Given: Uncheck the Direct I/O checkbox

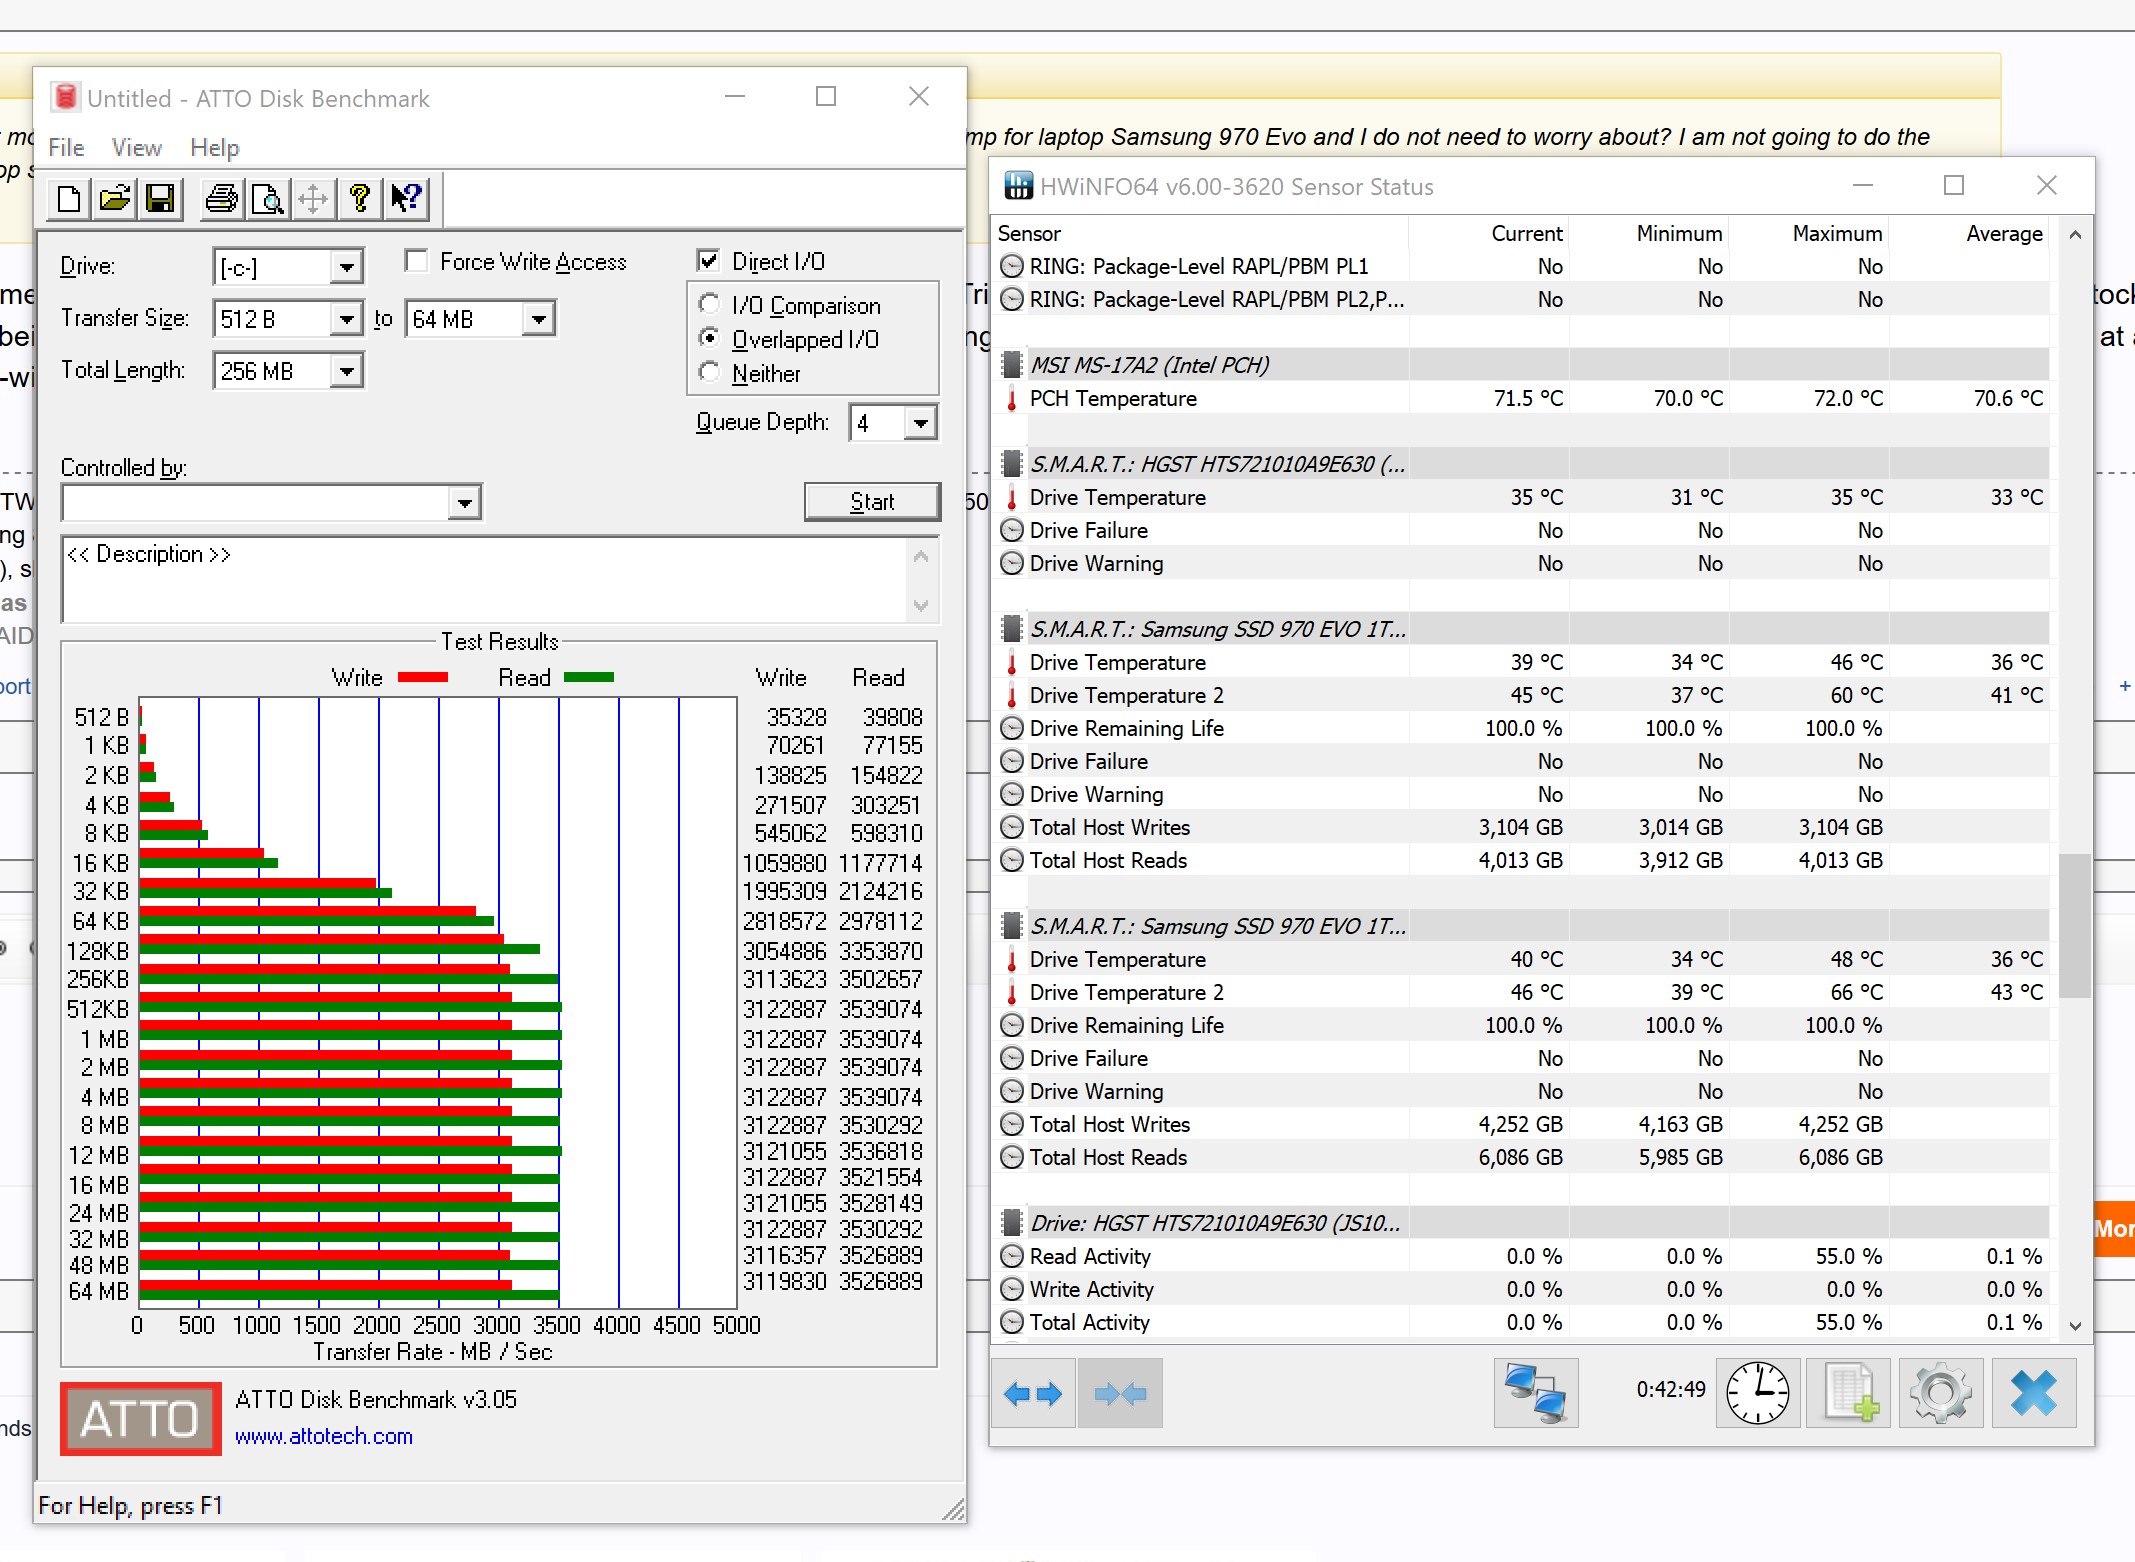Looking at the screenshot, I should 708,261.
